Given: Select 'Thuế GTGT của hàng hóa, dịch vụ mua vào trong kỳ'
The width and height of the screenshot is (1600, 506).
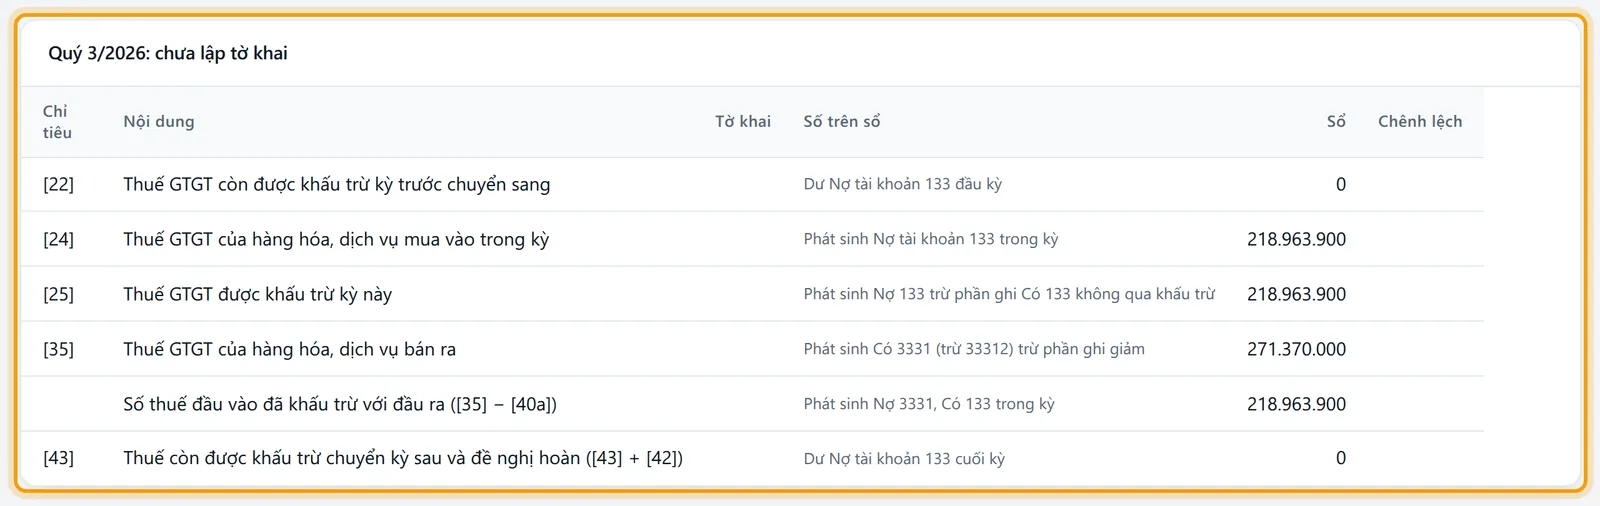Looking at the screenshot, I should [x=336, y=239].
